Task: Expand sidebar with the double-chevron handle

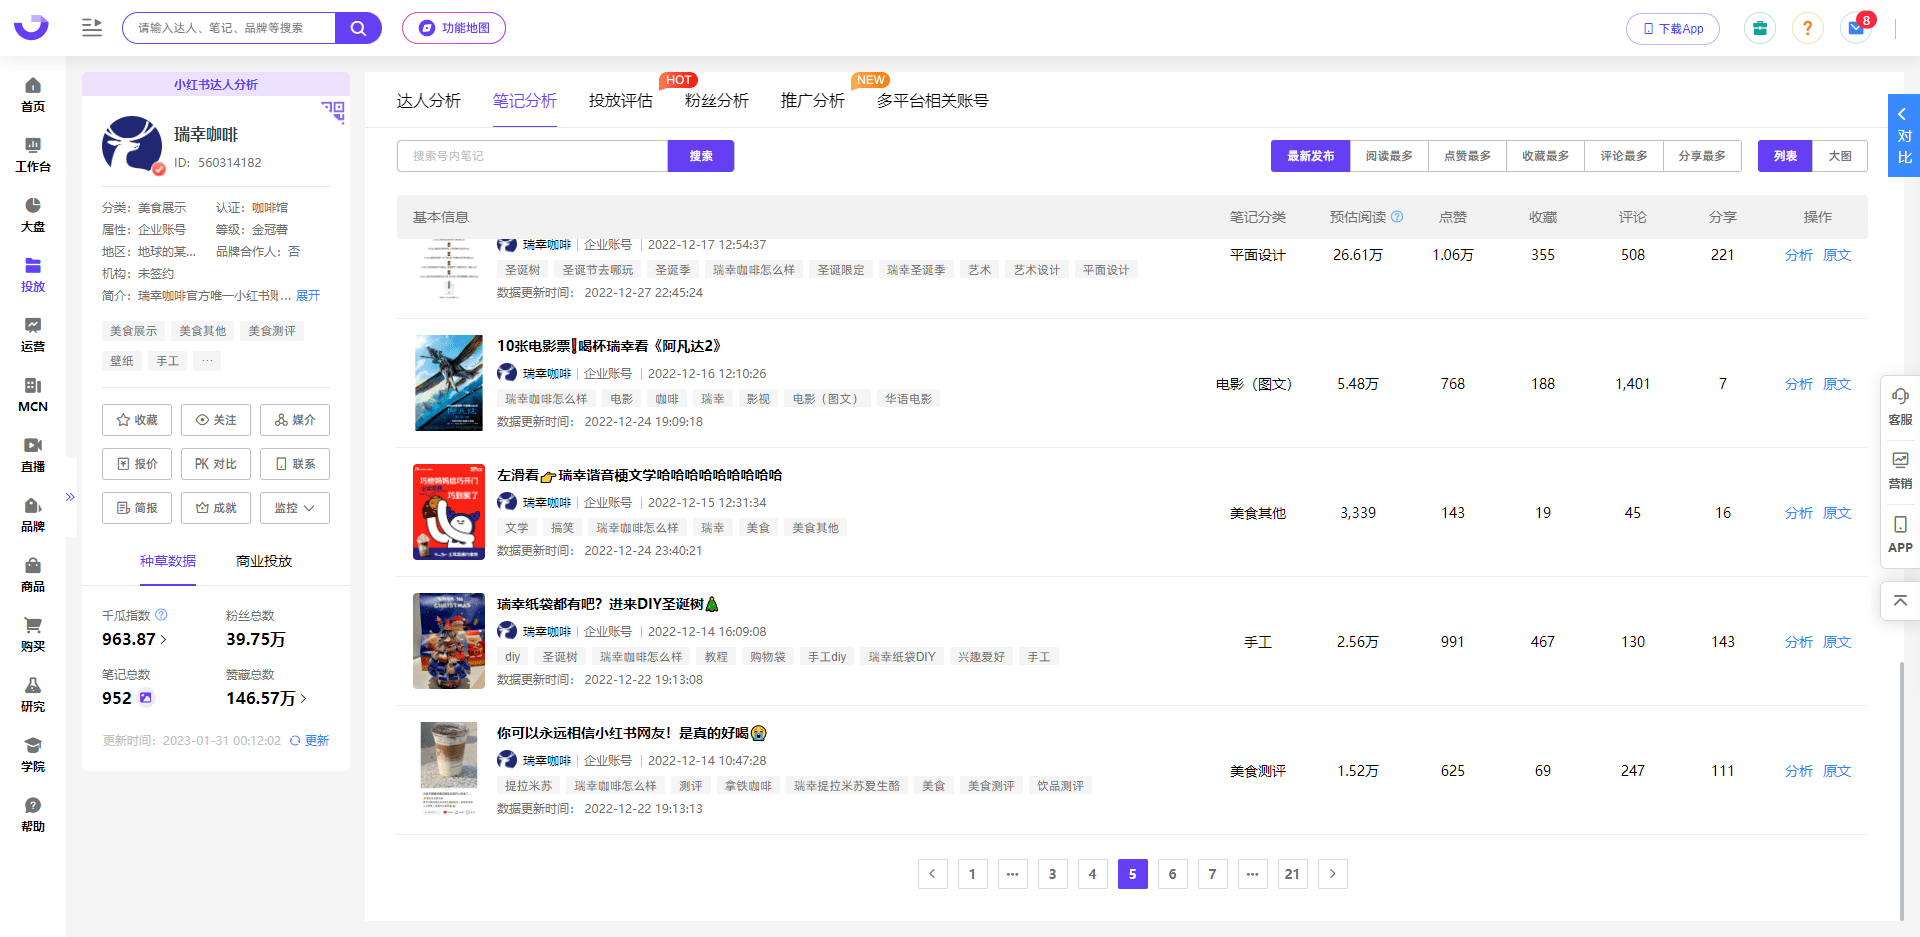Action: point(70,497)
